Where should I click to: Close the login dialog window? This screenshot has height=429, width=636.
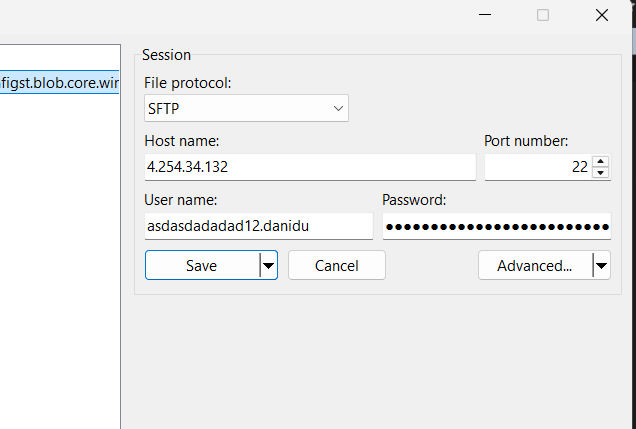(602, 15)
